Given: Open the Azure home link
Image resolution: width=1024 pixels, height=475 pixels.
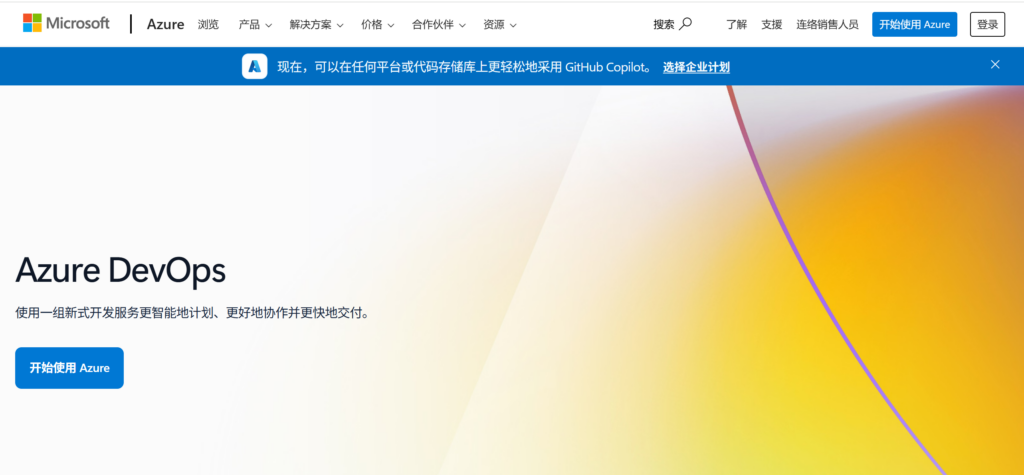Looking at the screenshot, I should [x=165, y=25].
